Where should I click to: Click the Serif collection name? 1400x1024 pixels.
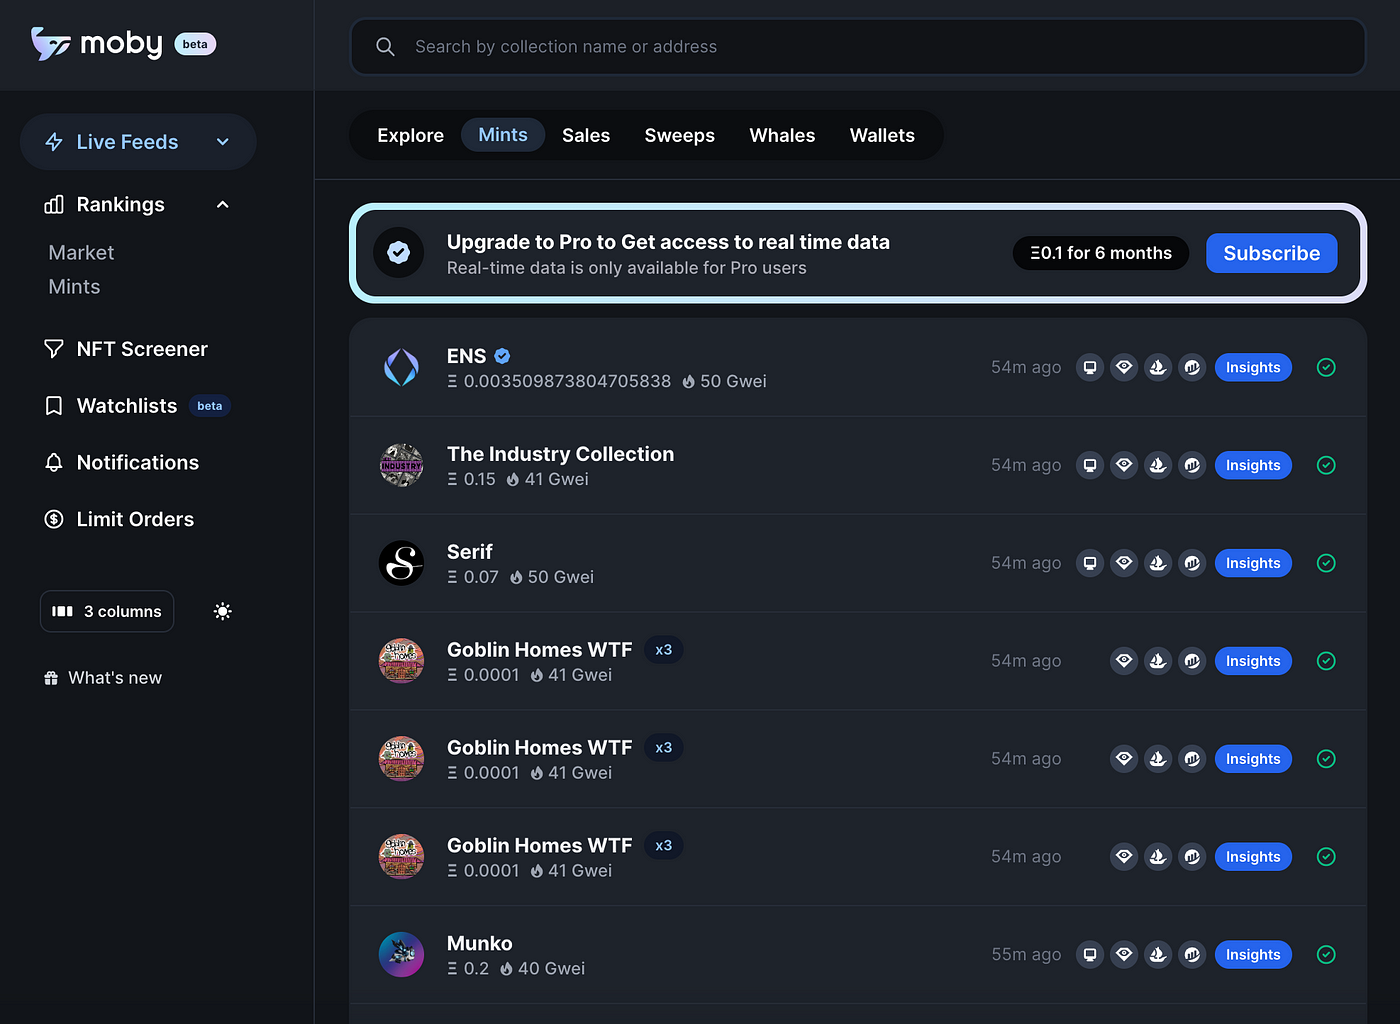470,552
